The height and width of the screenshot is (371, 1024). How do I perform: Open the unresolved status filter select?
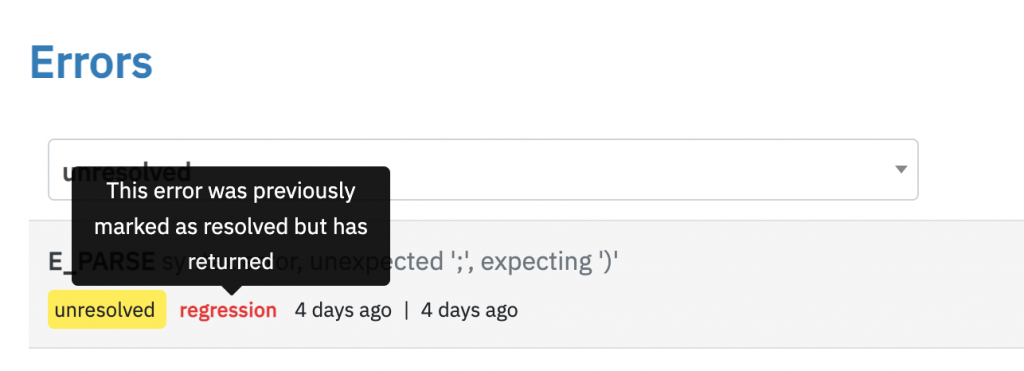[x=483, y=169]
